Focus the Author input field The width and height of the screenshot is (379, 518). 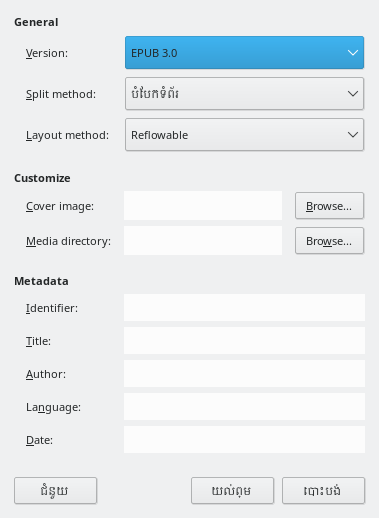[x=244, y=374]
